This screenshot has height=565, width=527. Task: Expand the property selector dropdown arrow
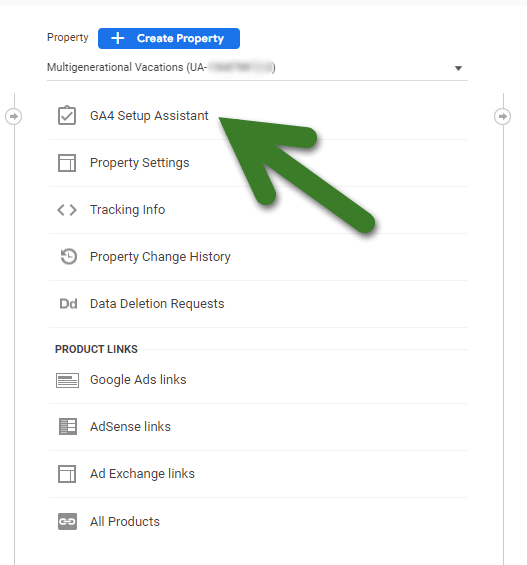click(x=458, y=68)
